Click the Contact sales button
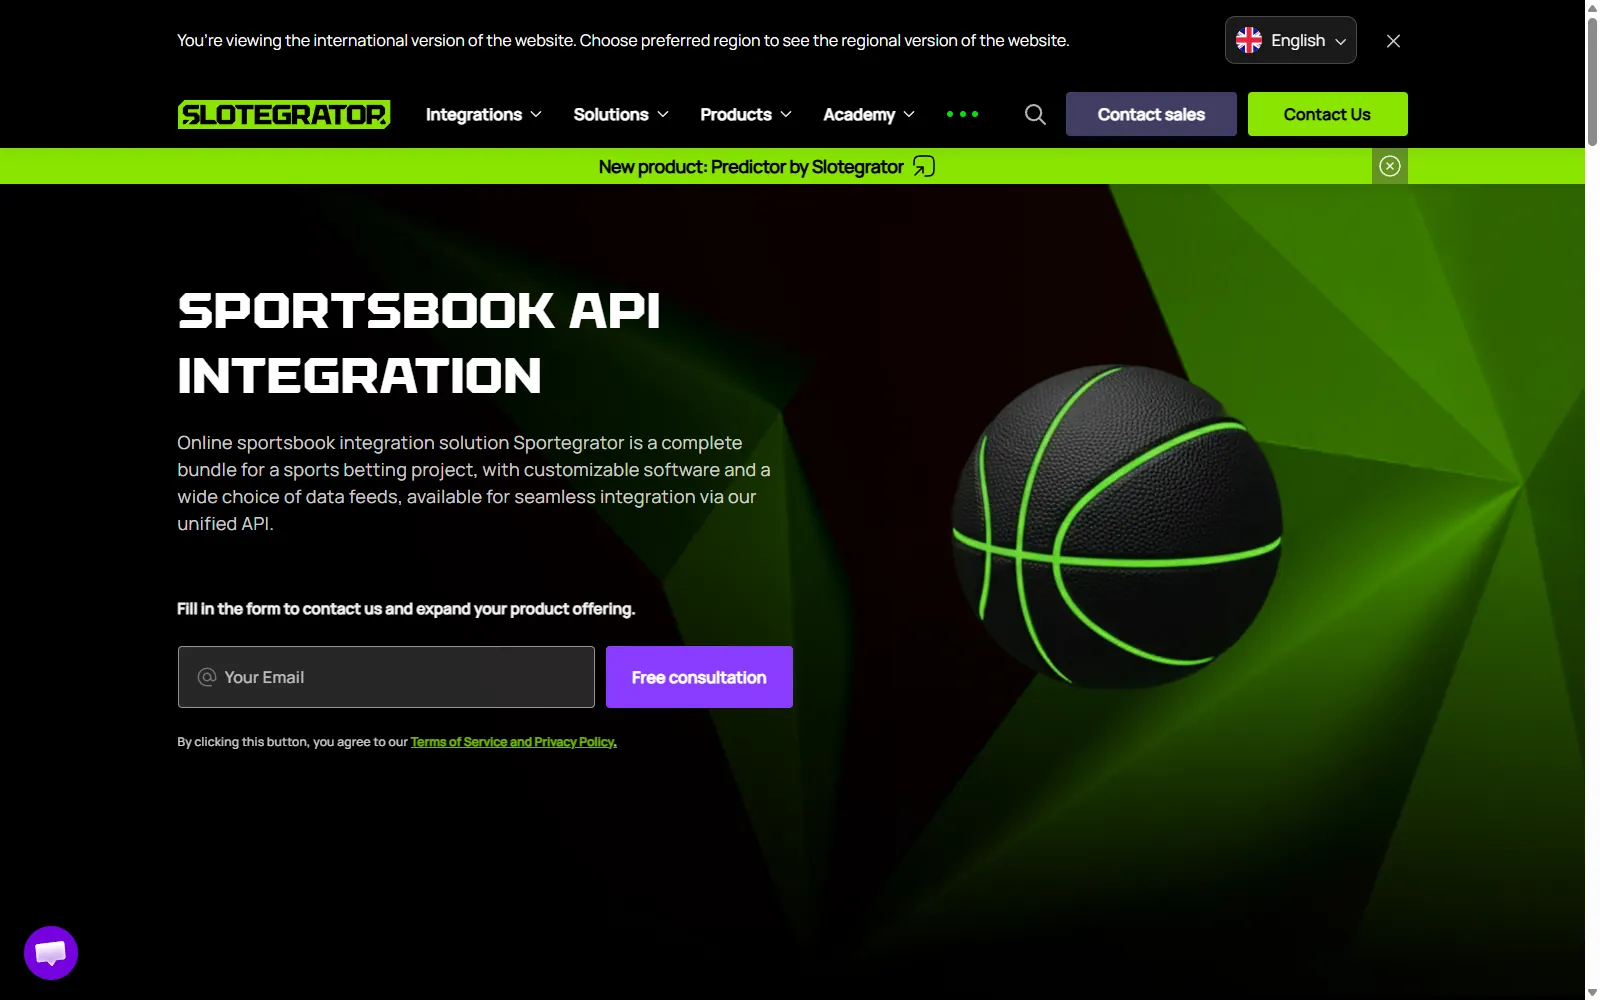This screenshot has width=1600, height=1000. click(1151, 114)
